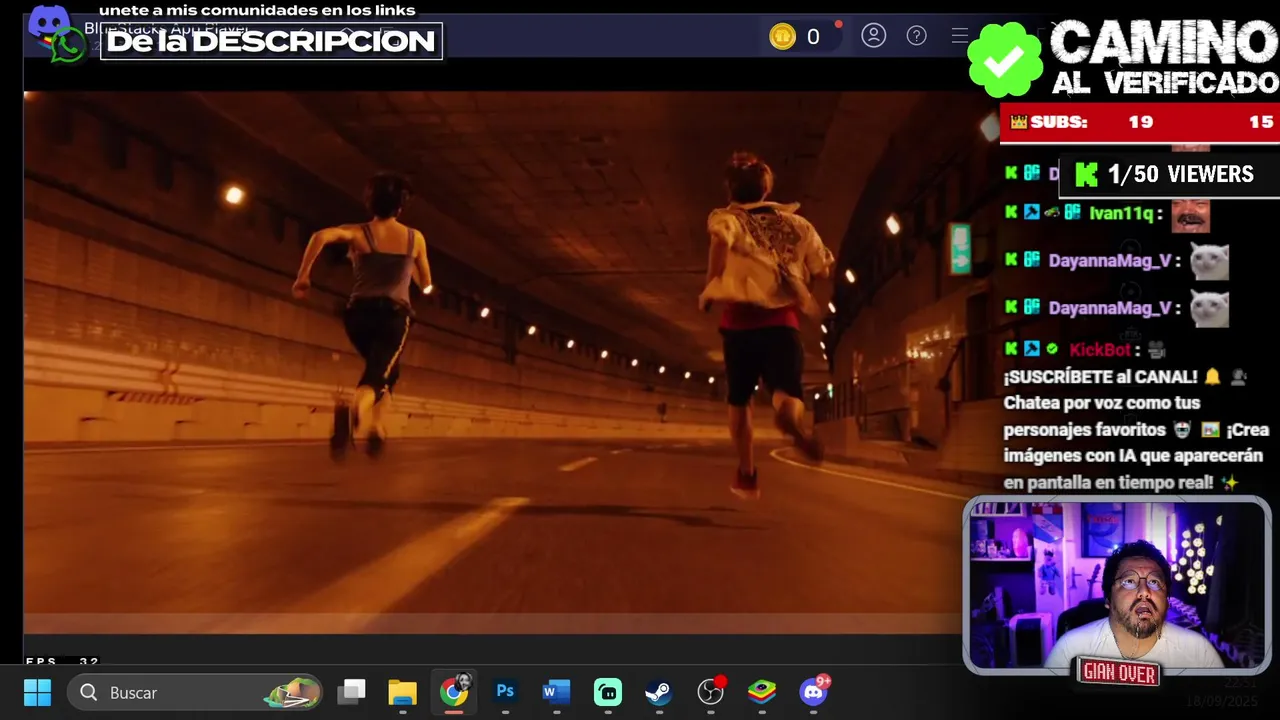Click the search highlight image in Buscar box
Image resolution: width=1280 pixels, height=720 pixels.
(x=292, y=692)
